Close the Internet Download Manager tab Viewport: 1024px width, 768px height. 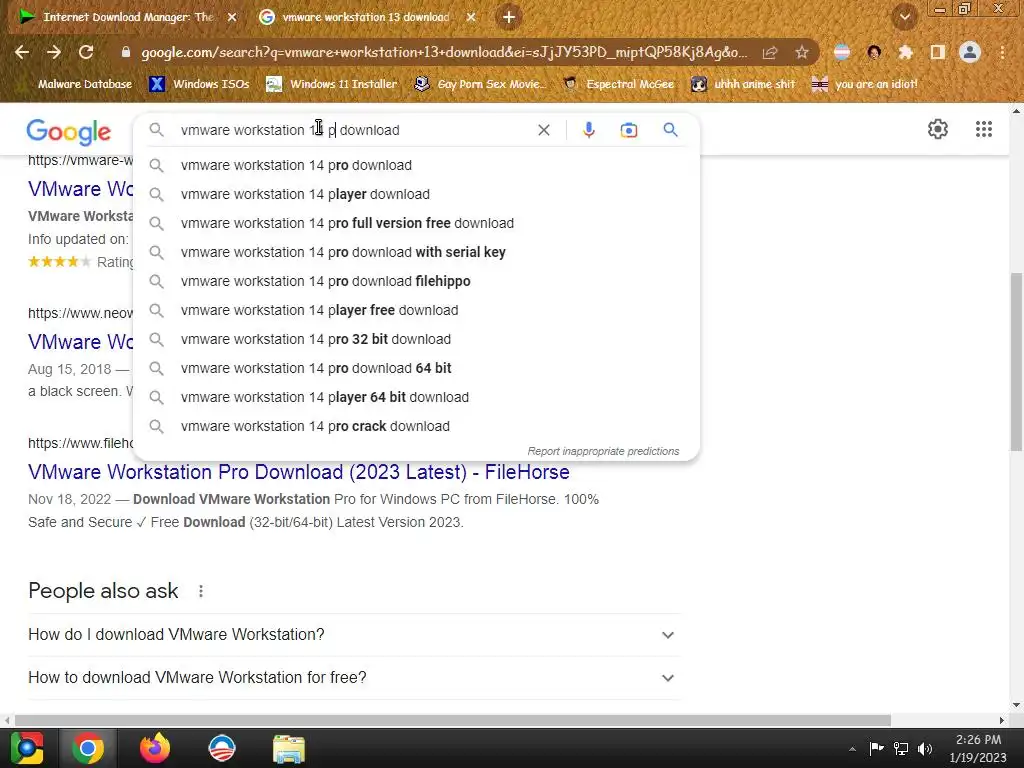coord(232,17)
